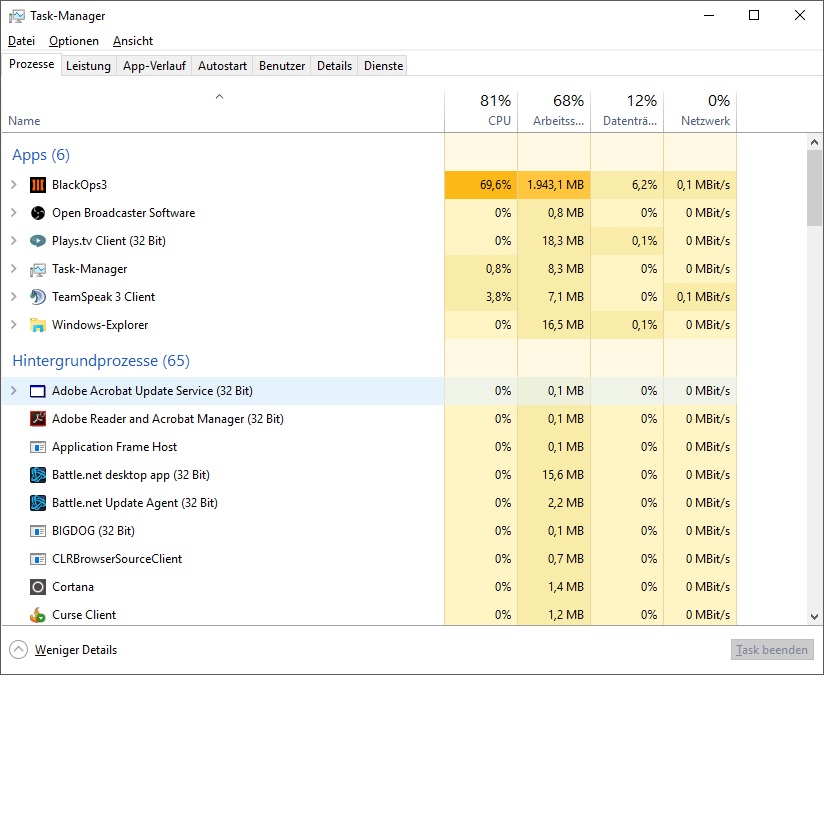
Task: Switch to the Autostart tab
Action: point(222,66)
